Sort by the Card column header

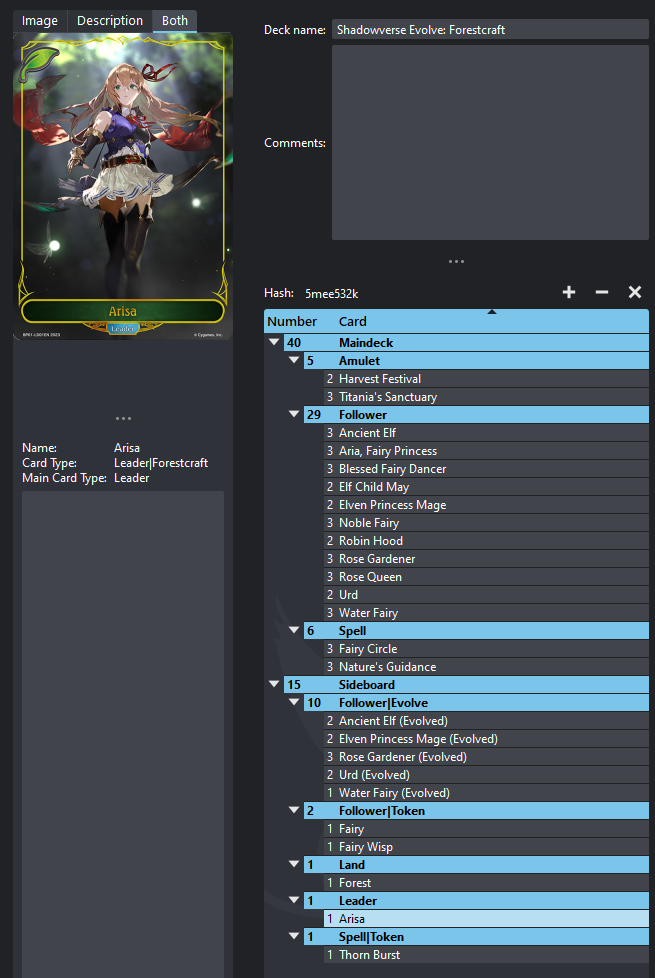490,322
